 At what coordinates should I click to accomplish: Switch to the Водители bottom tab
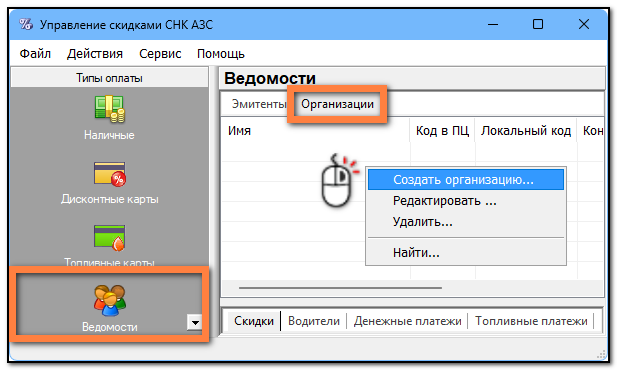coord(314,321)
